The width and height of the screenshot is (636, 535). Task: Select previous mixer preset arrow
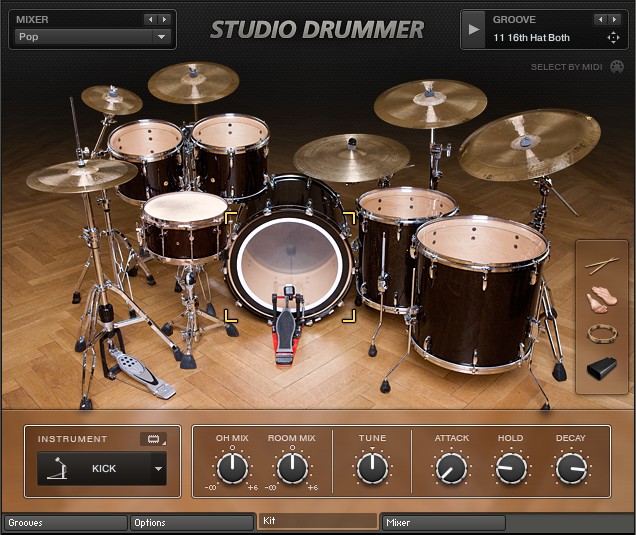(x=150, y=19)
